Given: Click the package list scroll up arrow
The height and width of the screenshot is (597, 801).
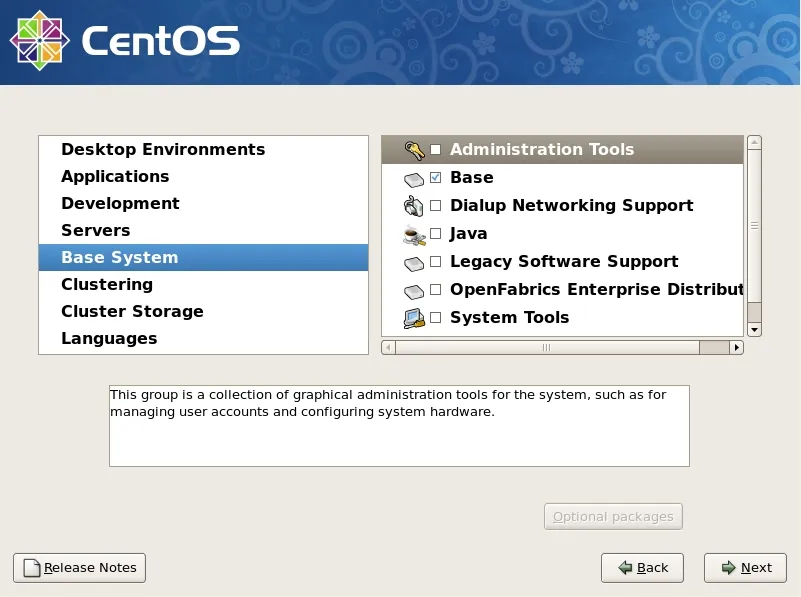Looking at the screenshot, I should click(755, 142).
